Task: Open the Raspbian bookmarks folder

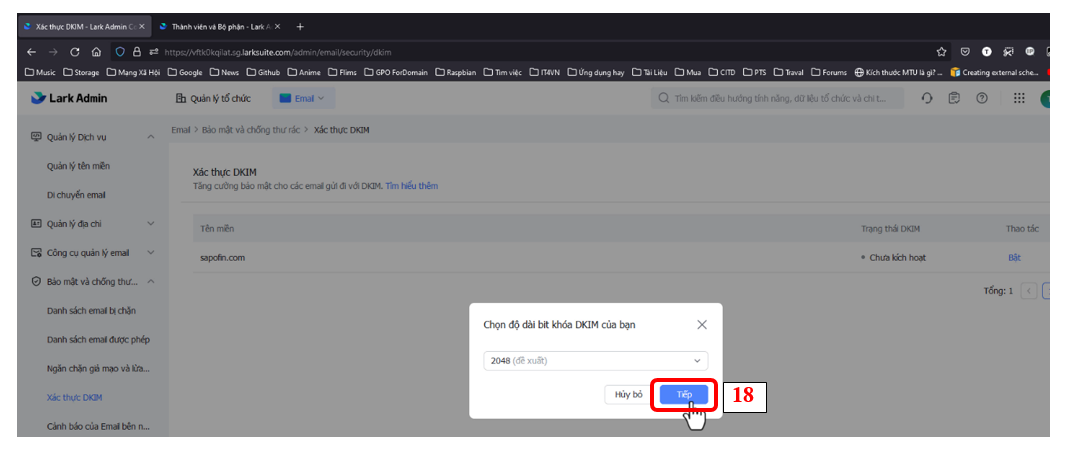Action: pyautogui.click(x=456, y=73)
